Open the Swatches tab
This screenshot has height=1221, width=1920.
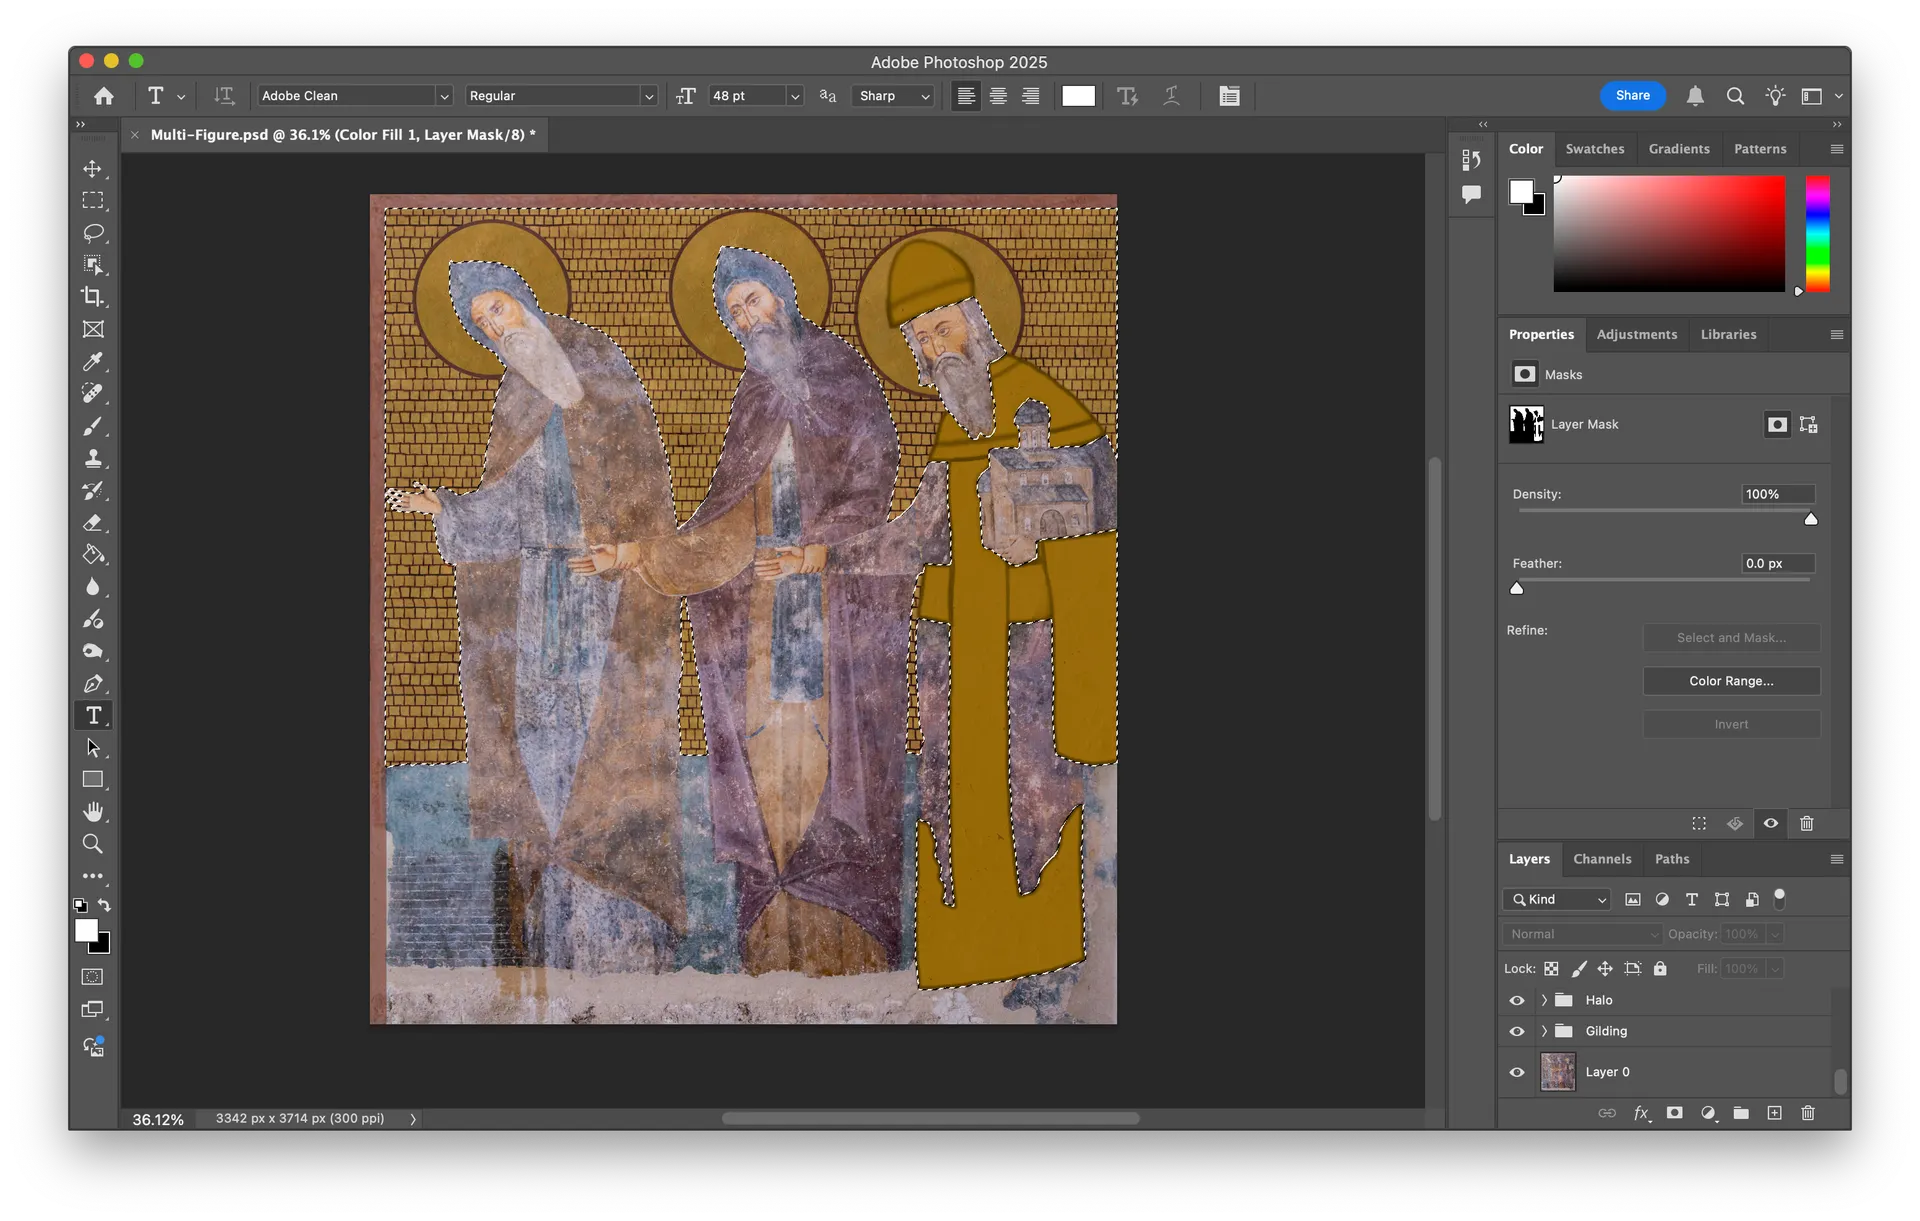pyautogui.click(x=1594, y=149)
